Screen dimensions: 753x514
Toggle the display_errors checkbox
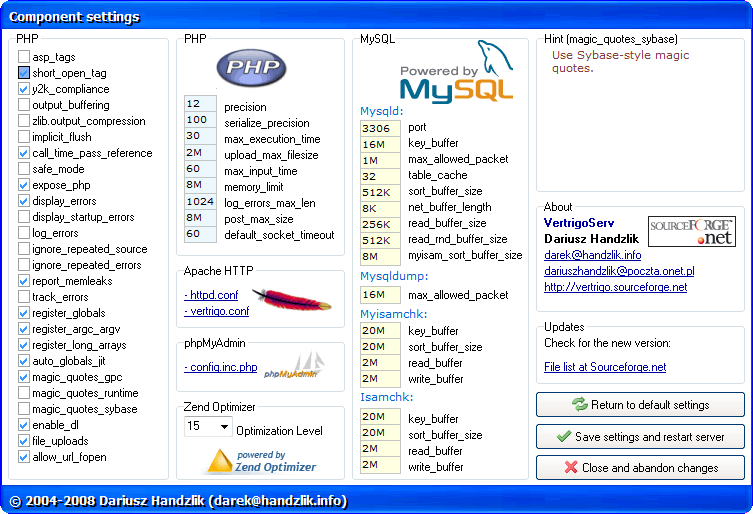[24, 201]
